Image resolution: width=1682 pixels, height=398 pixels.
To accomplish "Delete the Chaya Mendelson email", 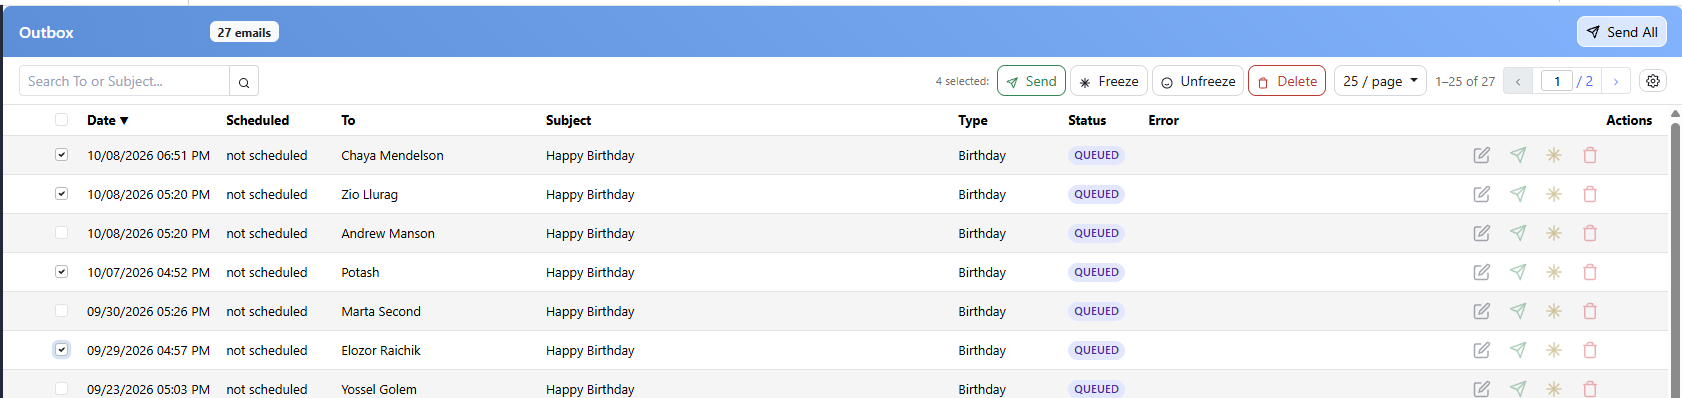I will [x=1590, y=155].
